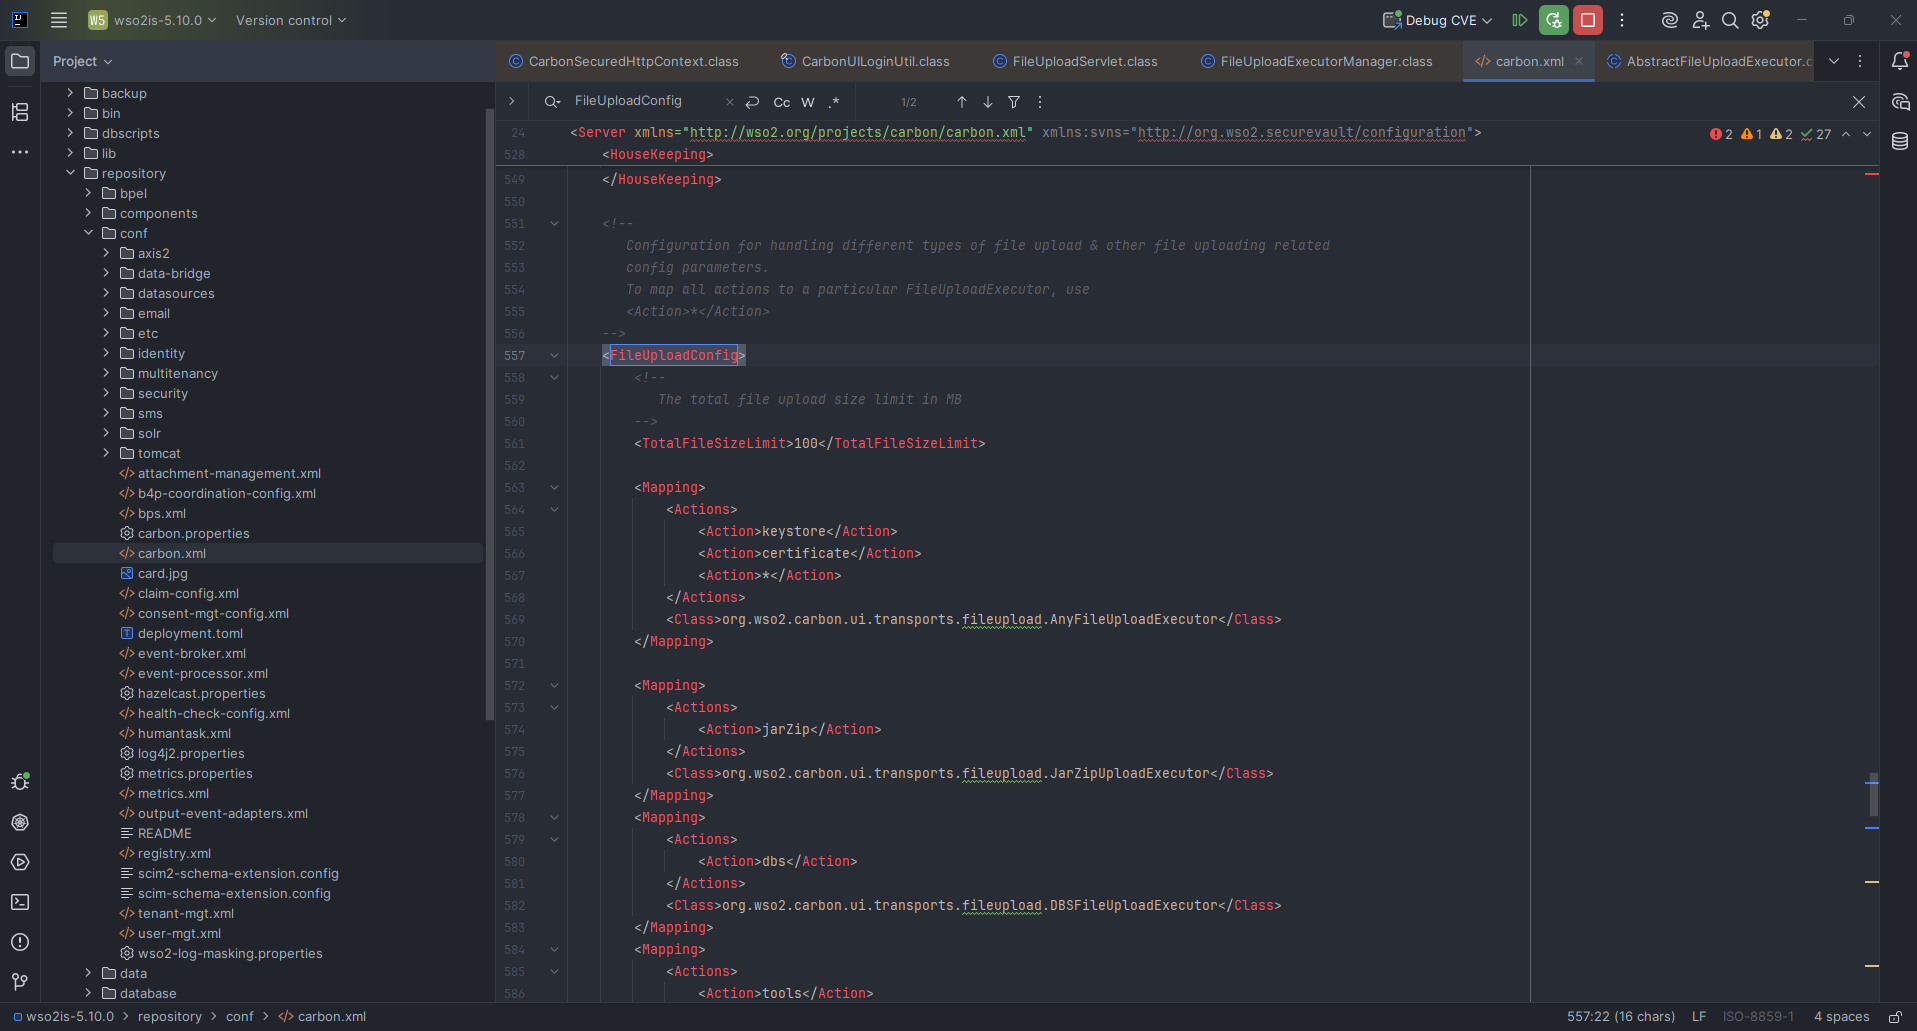The width and height of the screenshot is (1917, 1031).
Task: Collapse the conf folder in the project tree
Action: (88, 233)
